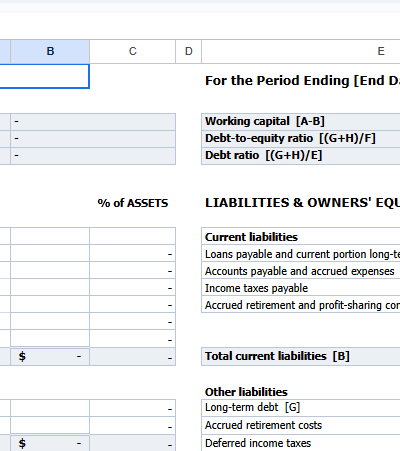
Task: Select column E header
Action: (301, 51)
